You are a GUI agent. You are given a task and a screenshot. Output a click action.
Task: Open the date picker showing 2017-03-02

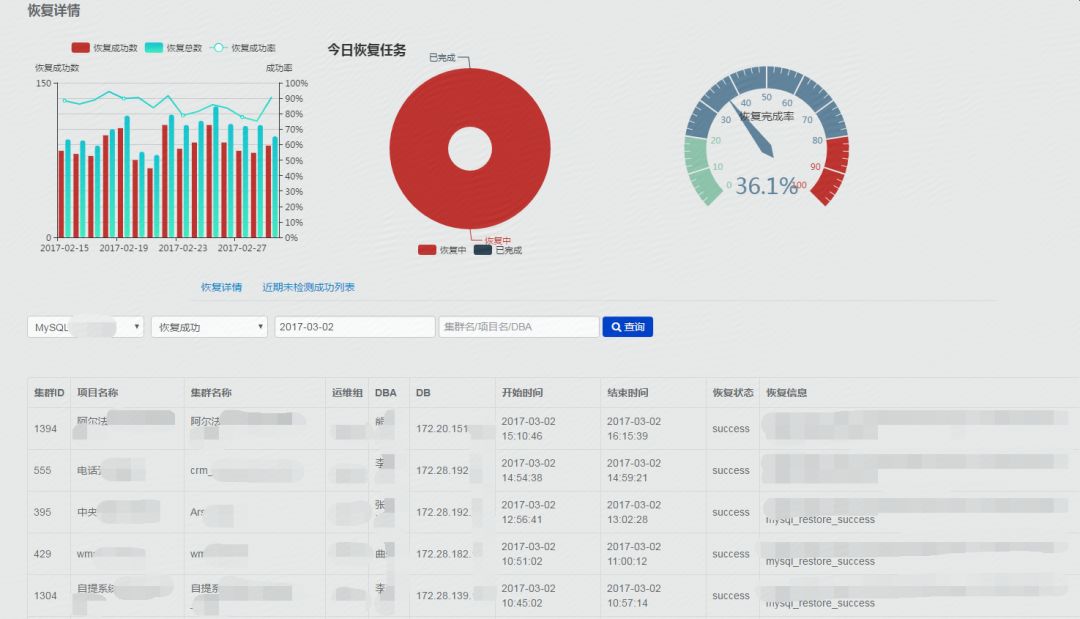(354, 327)
